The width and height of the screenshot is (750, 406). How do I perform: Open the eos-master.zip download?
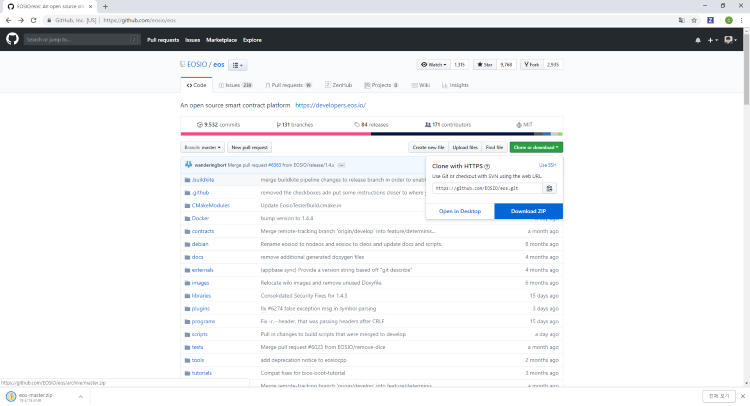coord(36,397)
